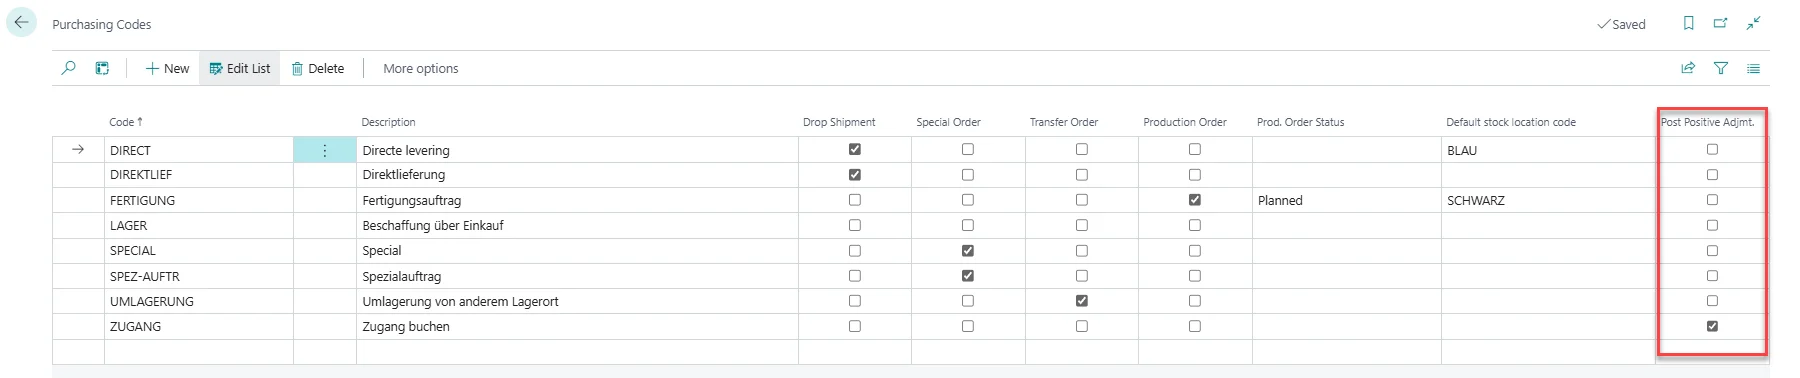Click the New button
The image size is (1800, 378).
coord(167,68)
